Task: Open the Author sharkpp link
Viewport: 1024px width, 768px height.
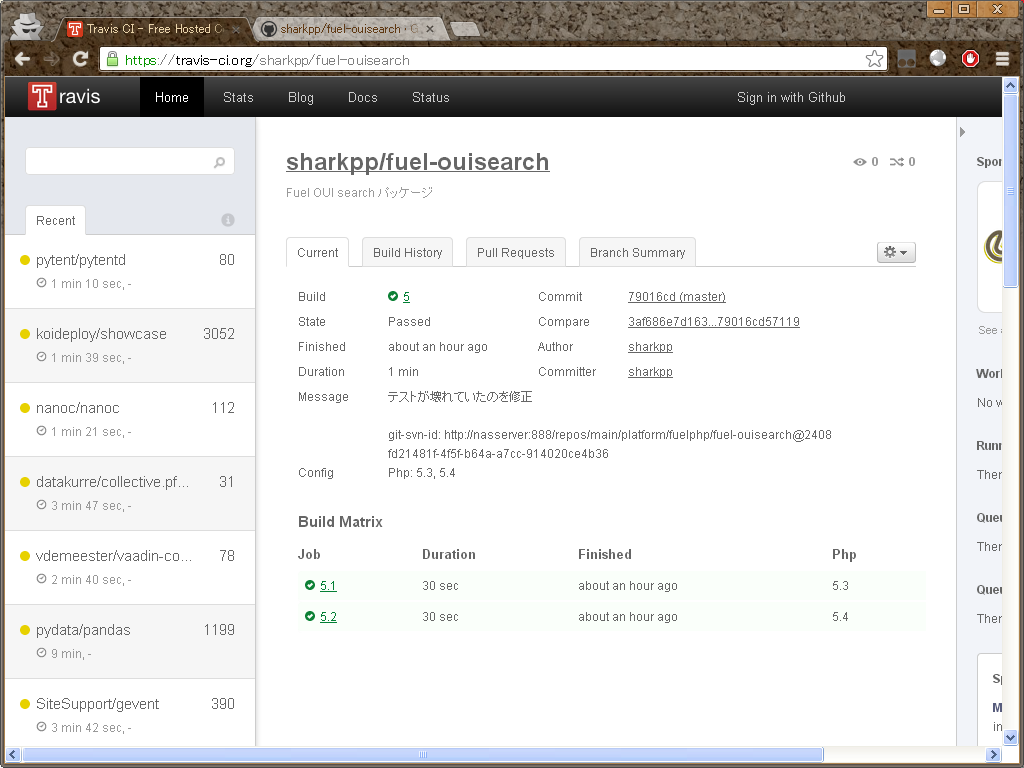Action: point(650,347)
